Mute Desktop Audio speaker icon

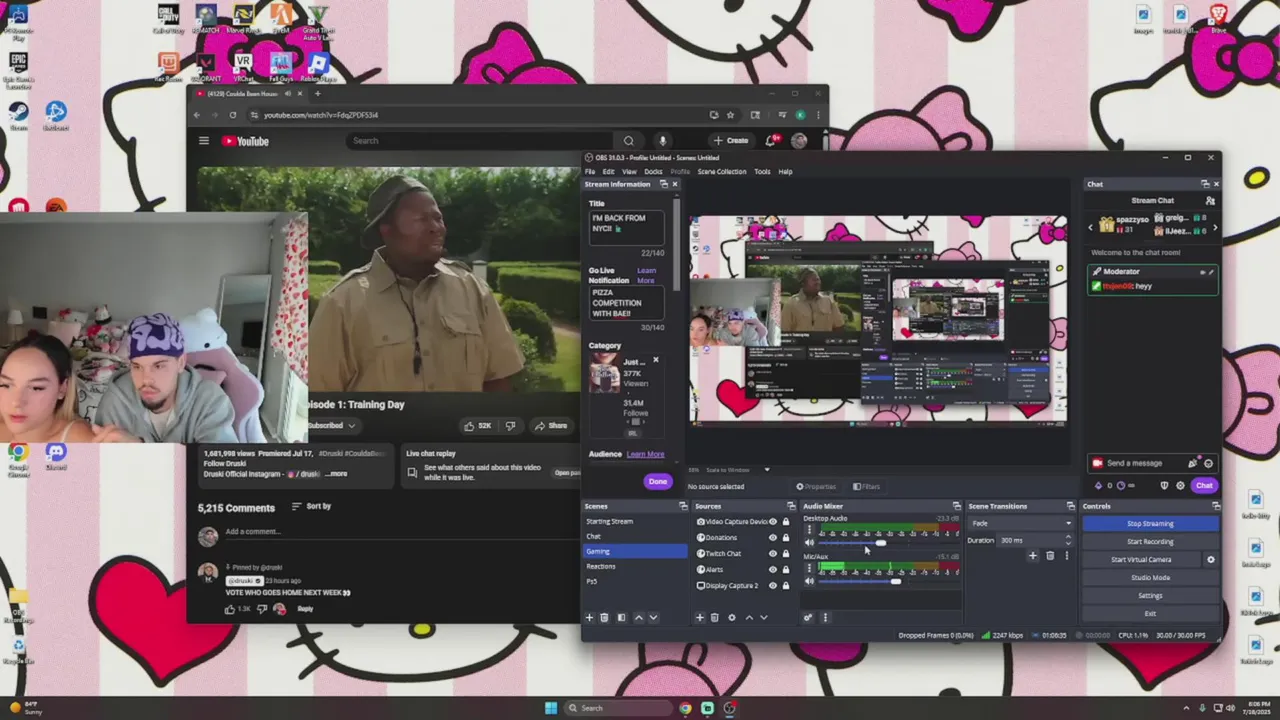pos(809,543)
